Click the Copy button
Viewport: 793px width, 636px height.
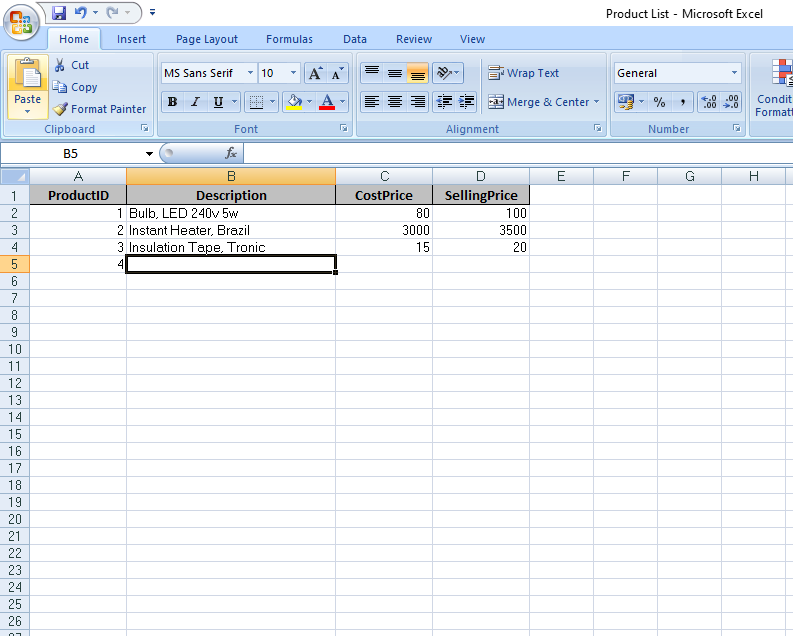75,87
